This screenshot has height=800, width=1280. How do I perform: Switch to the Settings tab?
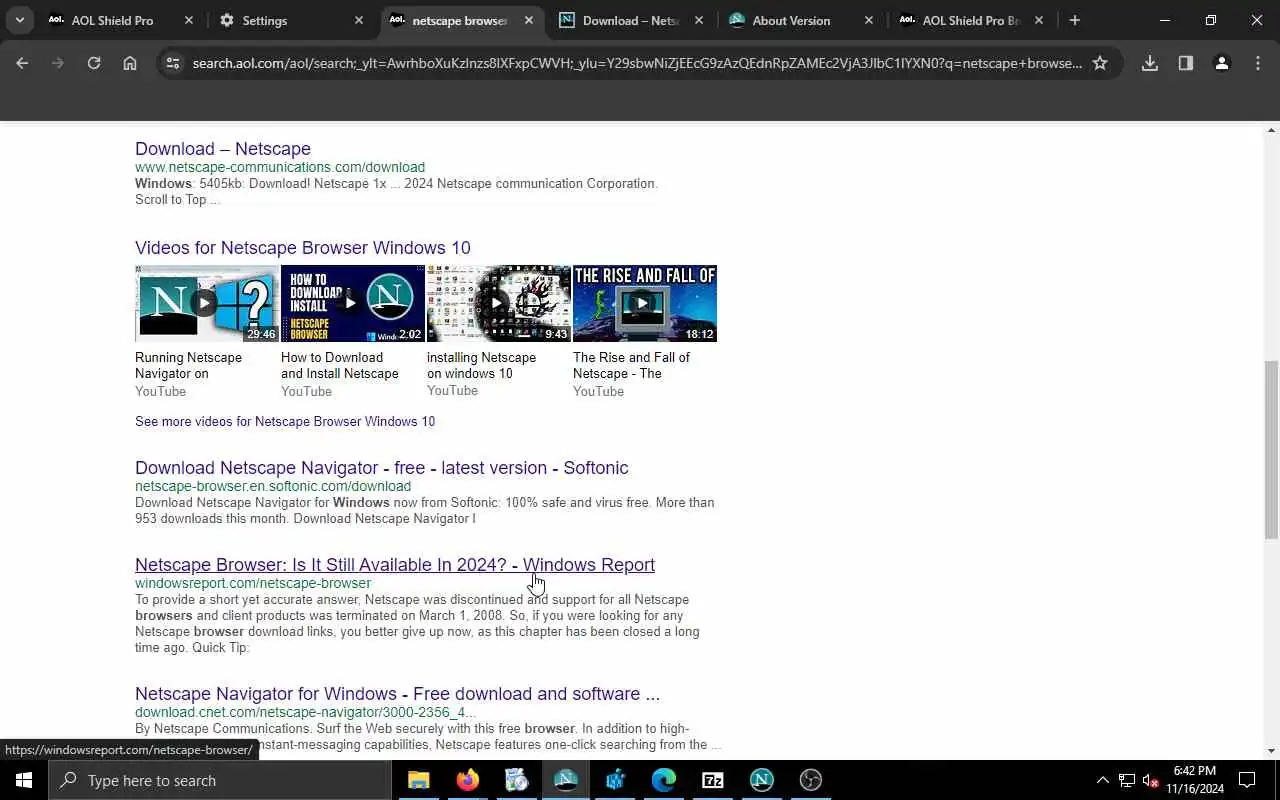[290, 20]
